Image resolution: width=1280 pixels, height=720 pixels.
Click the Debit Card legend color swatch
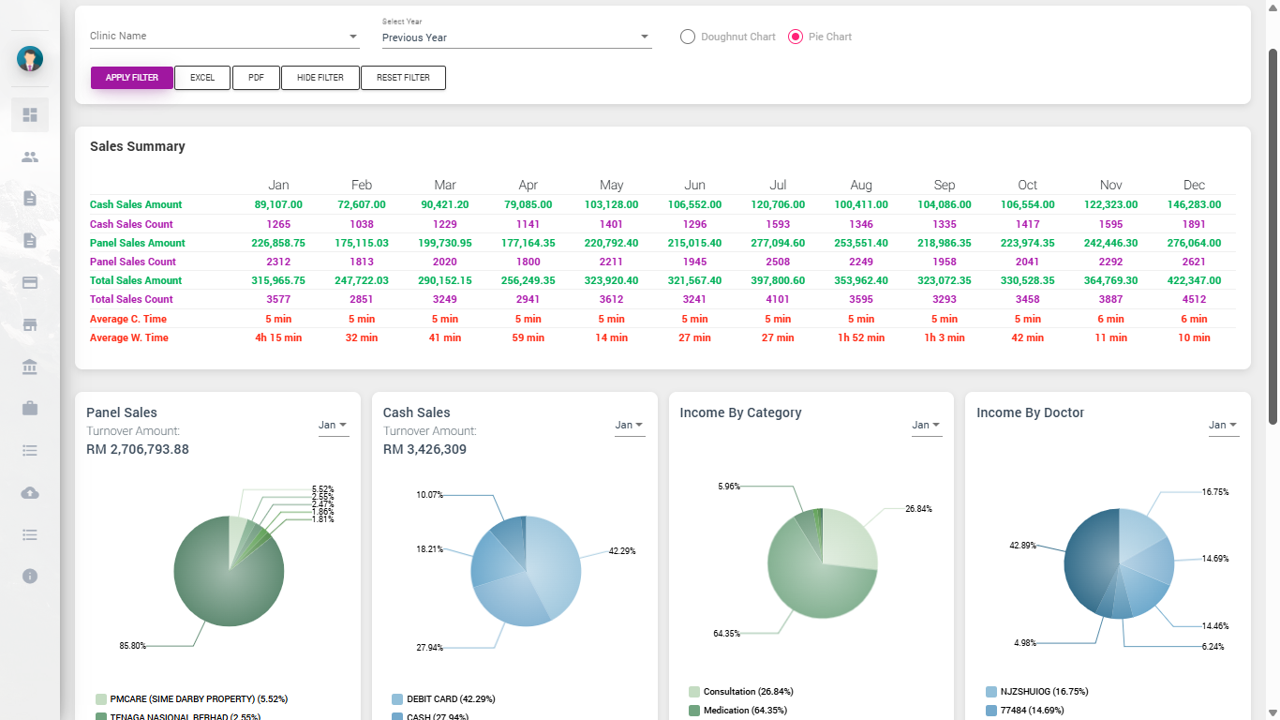[398, 700]
